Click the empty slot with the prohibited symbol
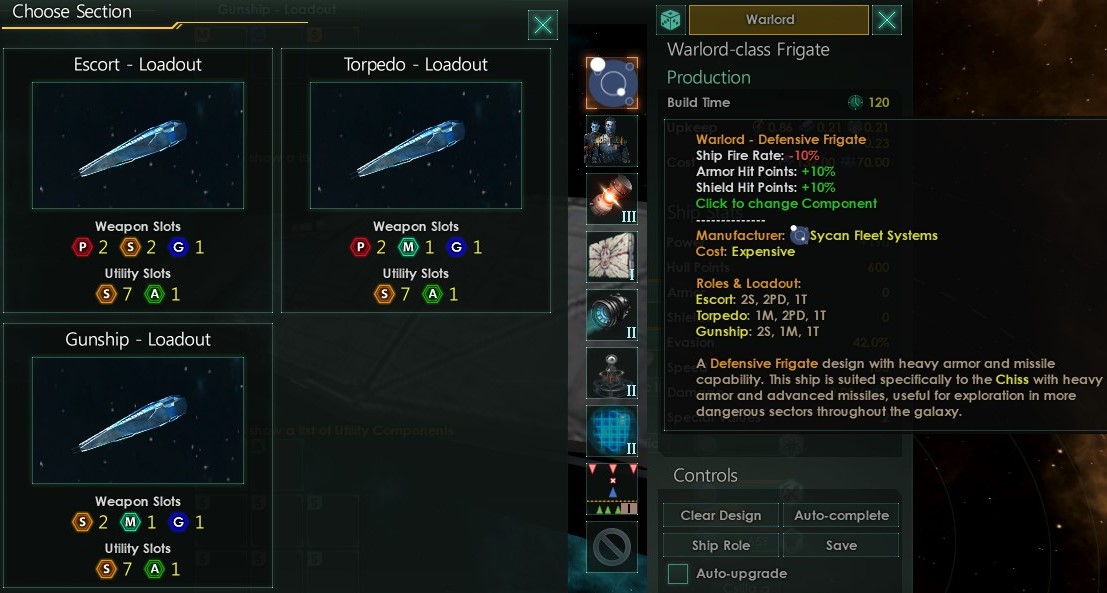Viewport: 1107px width, 593px height. (x=611, y=546)
